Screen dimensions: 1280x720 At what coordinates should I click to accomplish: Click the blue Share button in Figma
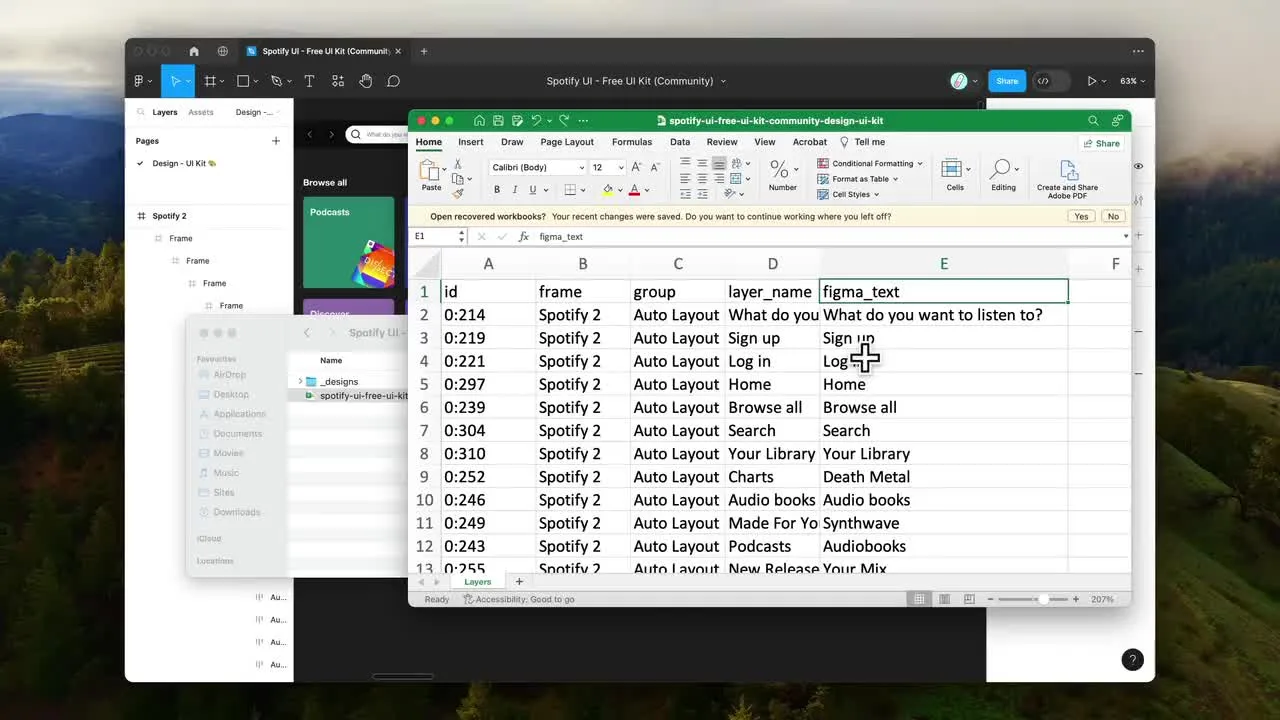1007,81
